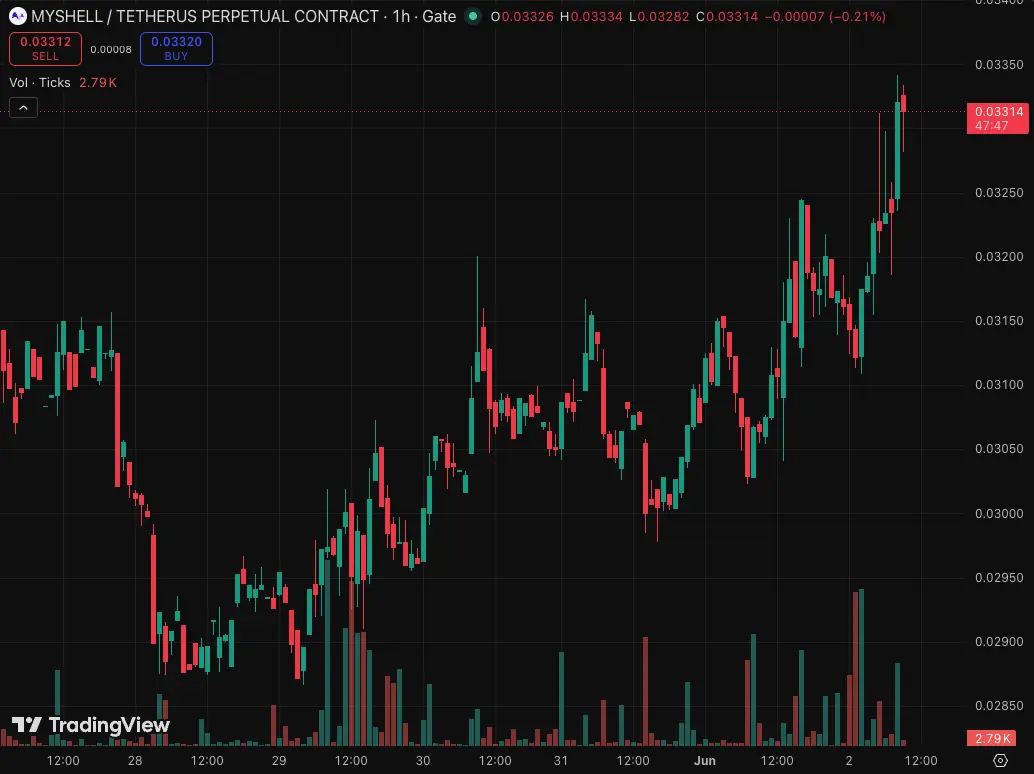Click the 0.03350 price axis label
The height and width of the screenshot is (774, 1034).
click(999, 65)
